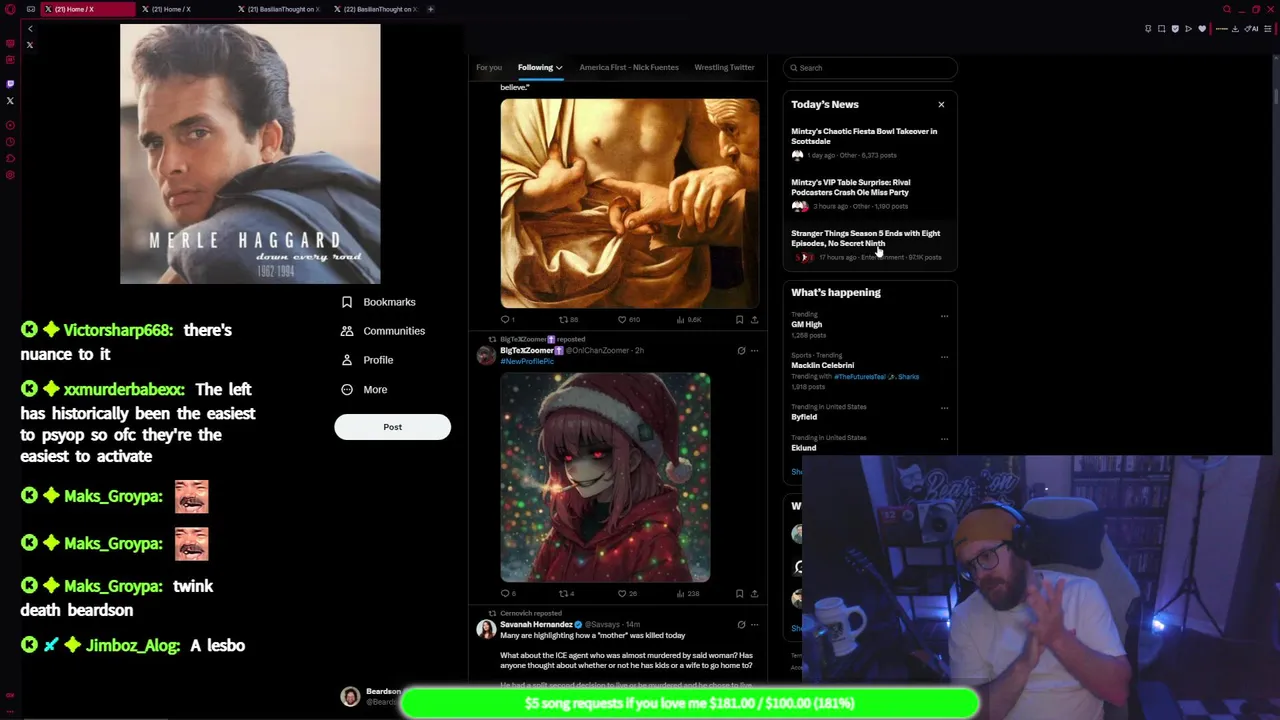
Task: View analytics of post with 238 views
Action: [x=686, y=594]
